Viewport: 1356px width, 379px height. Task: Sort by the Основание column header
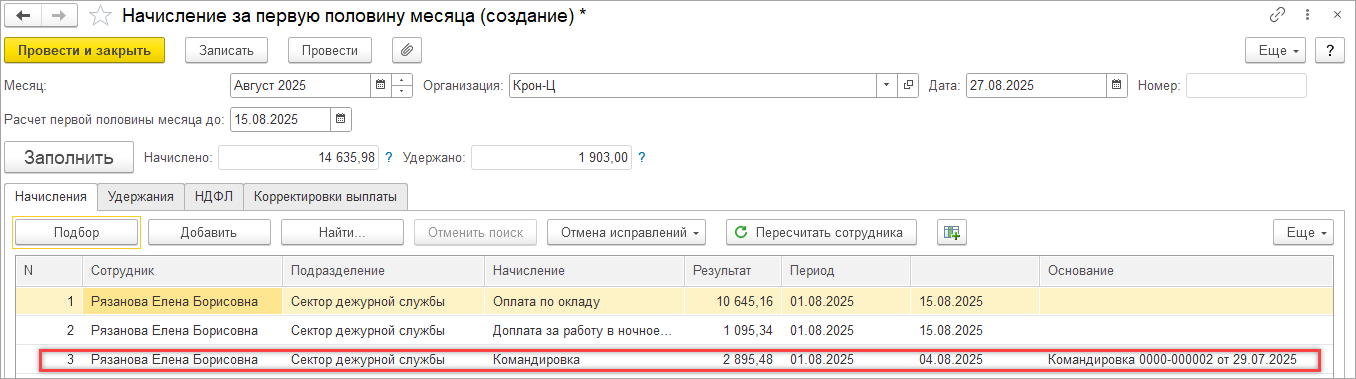pyautogui.click(x=1186, y=271)
